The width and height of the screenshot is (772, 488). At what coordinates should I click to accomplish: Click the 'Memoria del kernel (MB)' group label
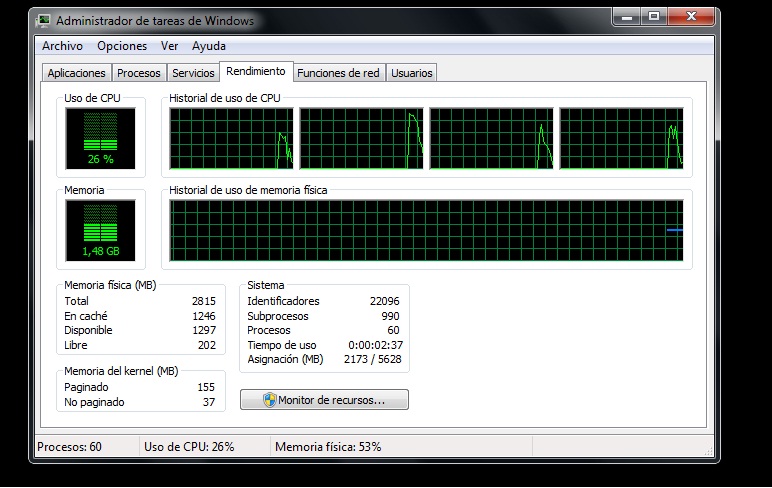pos(121,371)
